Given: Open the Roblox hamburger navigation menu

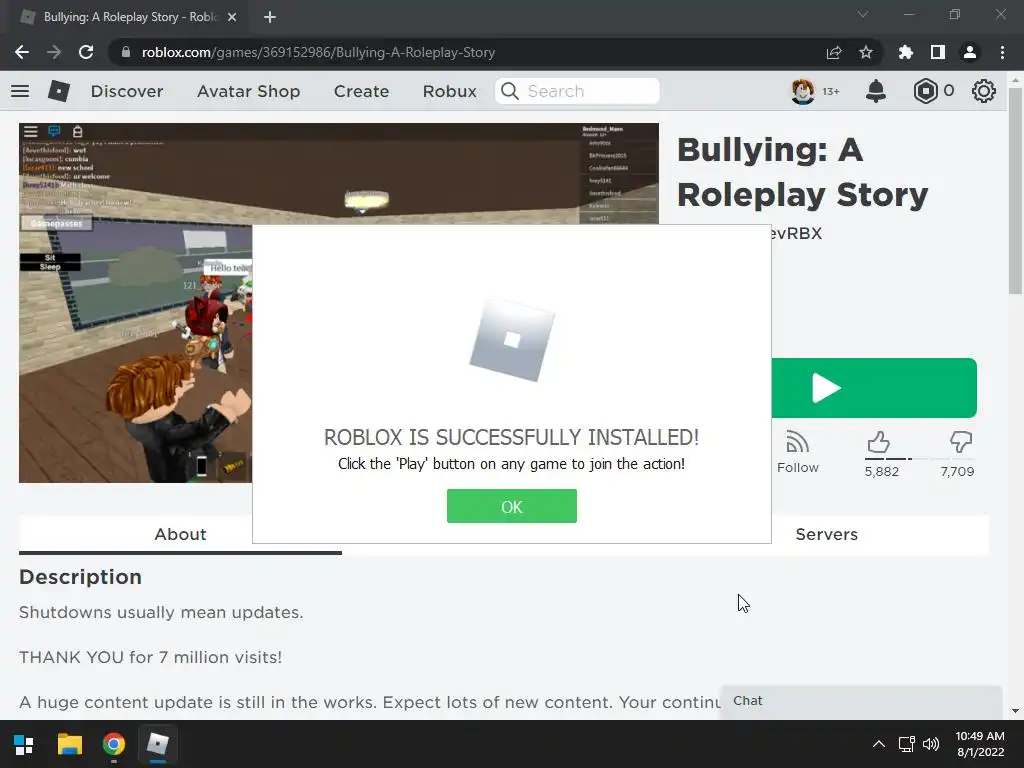Looking at the screenshot, I should [20, 91].
